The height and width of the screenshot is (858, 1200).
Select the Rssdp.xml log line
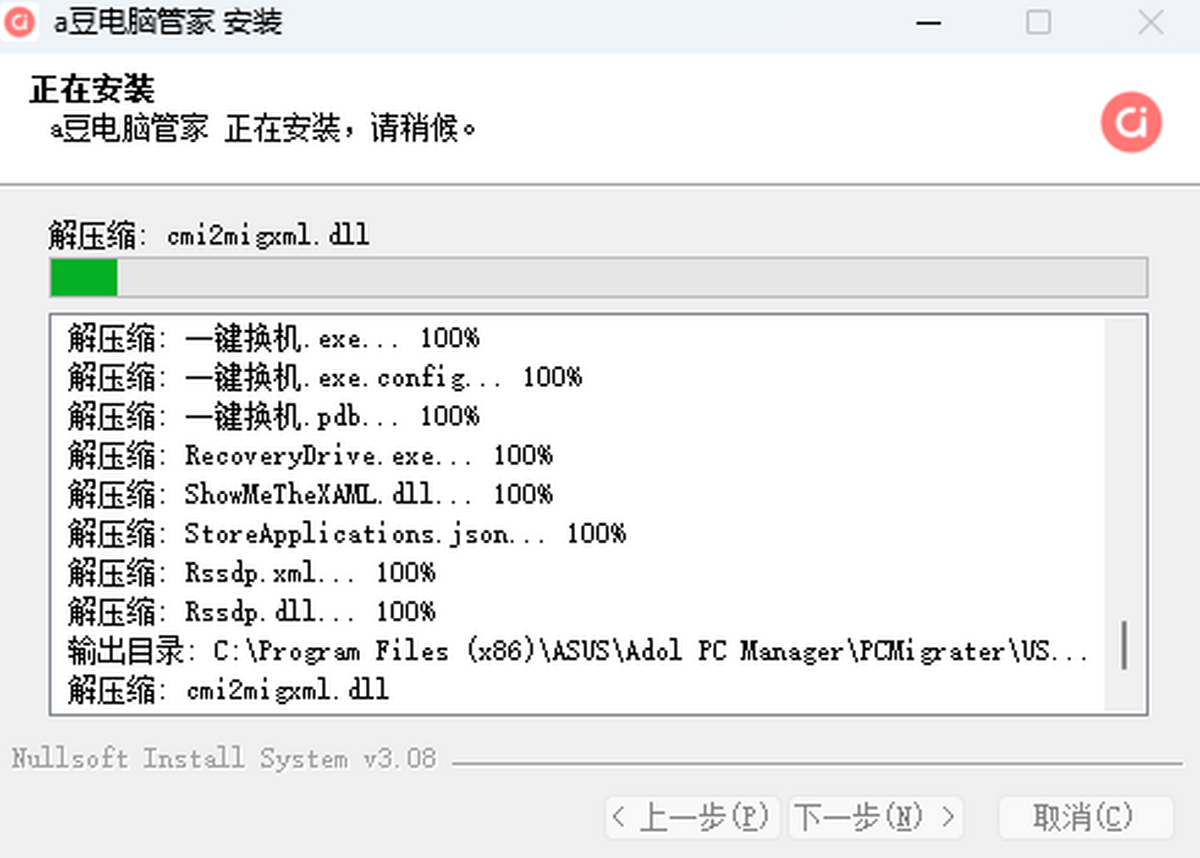point(251,572)
